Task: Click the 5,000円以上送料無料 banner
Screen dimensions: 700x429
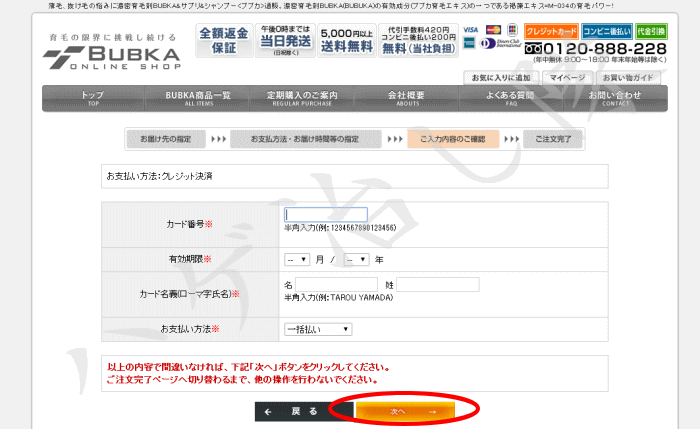Action: point(347,41)
